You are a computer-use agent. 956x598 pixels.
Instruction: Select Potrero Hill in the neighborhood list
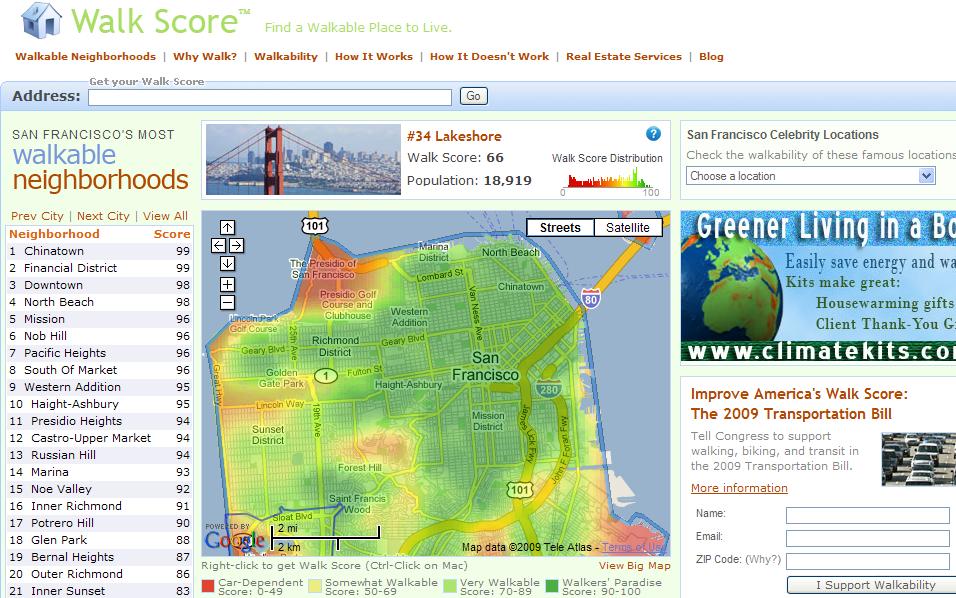tap(99, 523)
